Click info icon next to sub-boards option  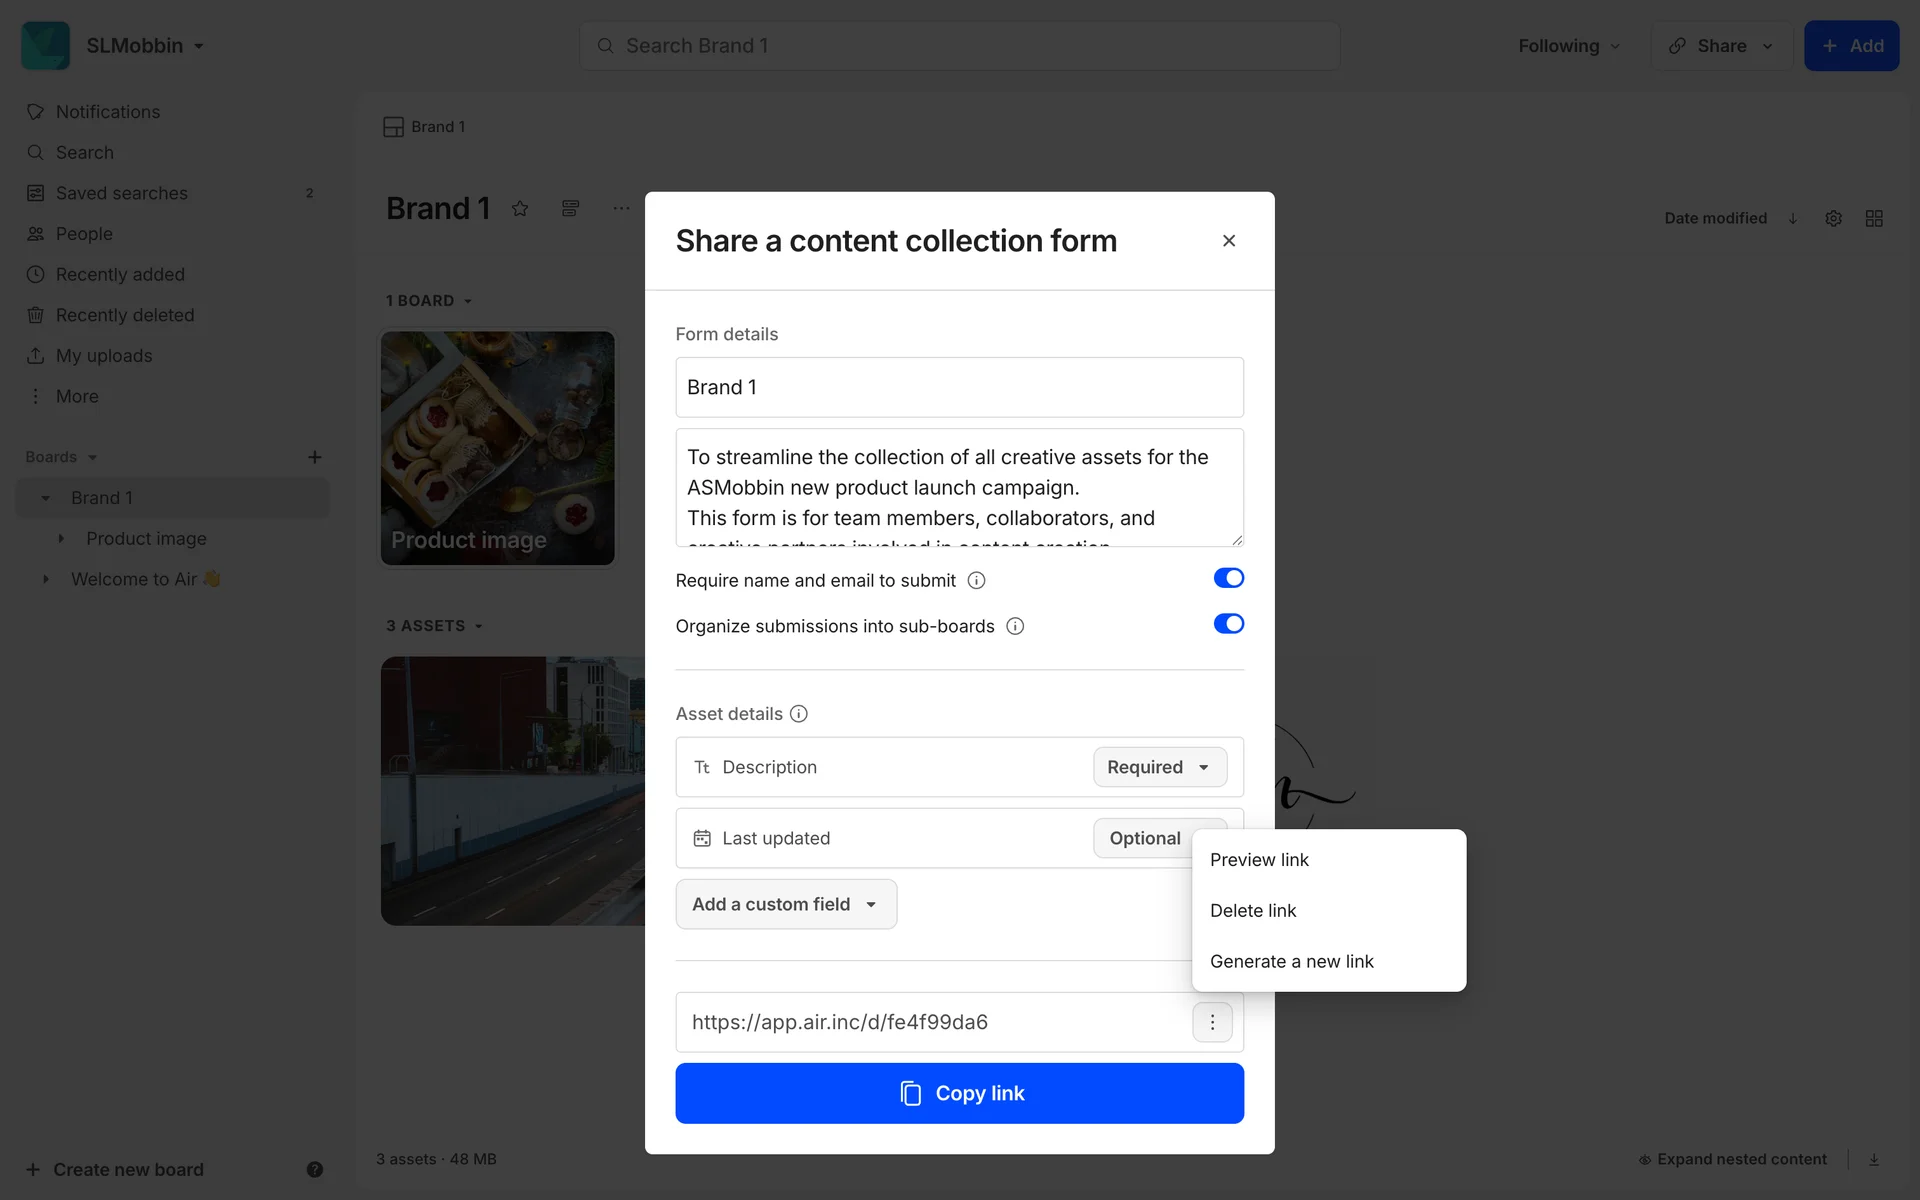(1015, 627)
